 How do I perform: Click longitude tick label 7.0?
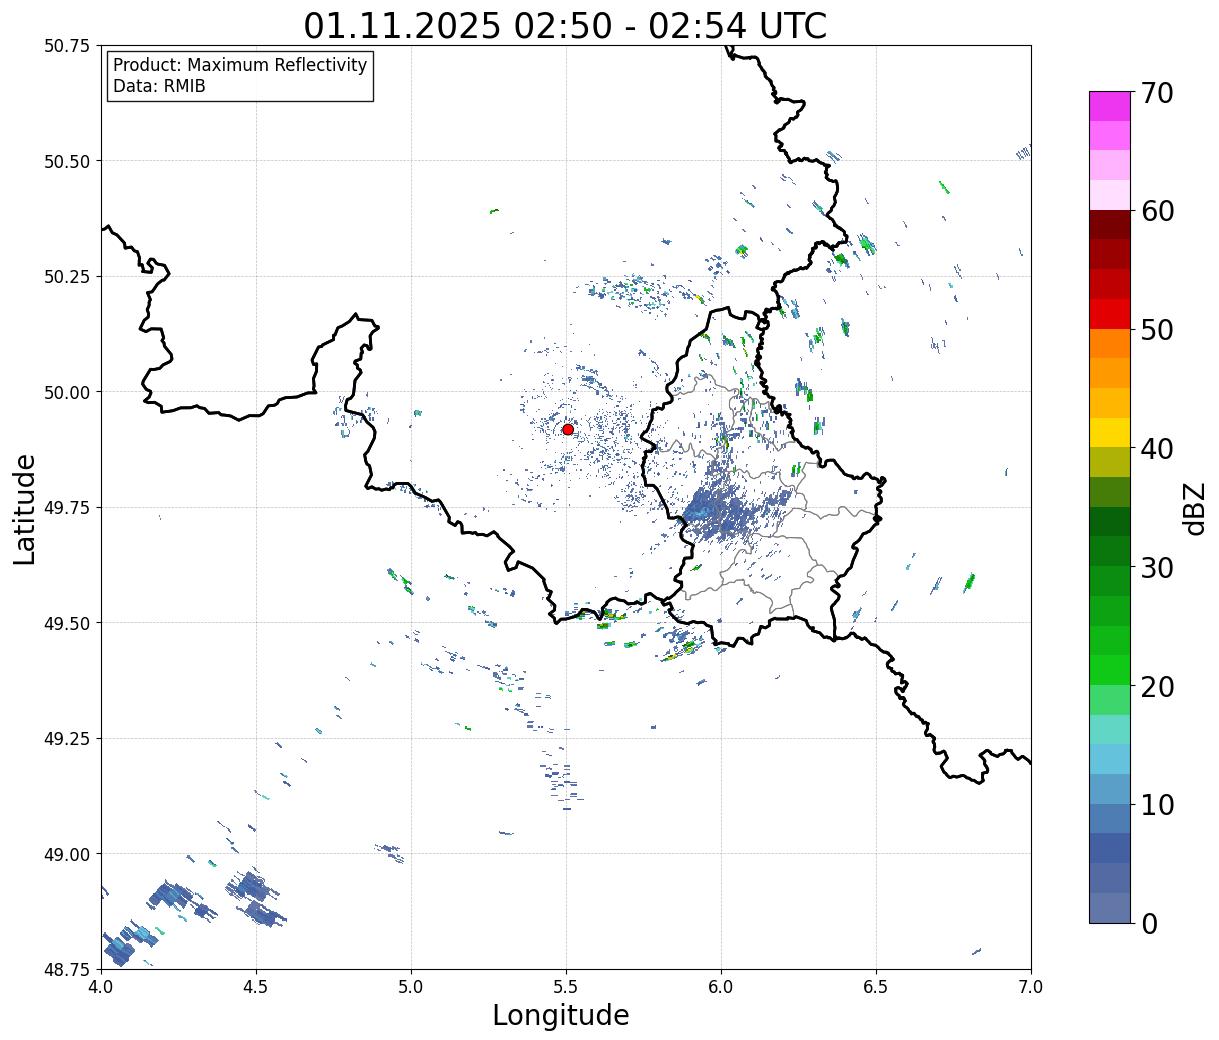[x=1031, y=988]
